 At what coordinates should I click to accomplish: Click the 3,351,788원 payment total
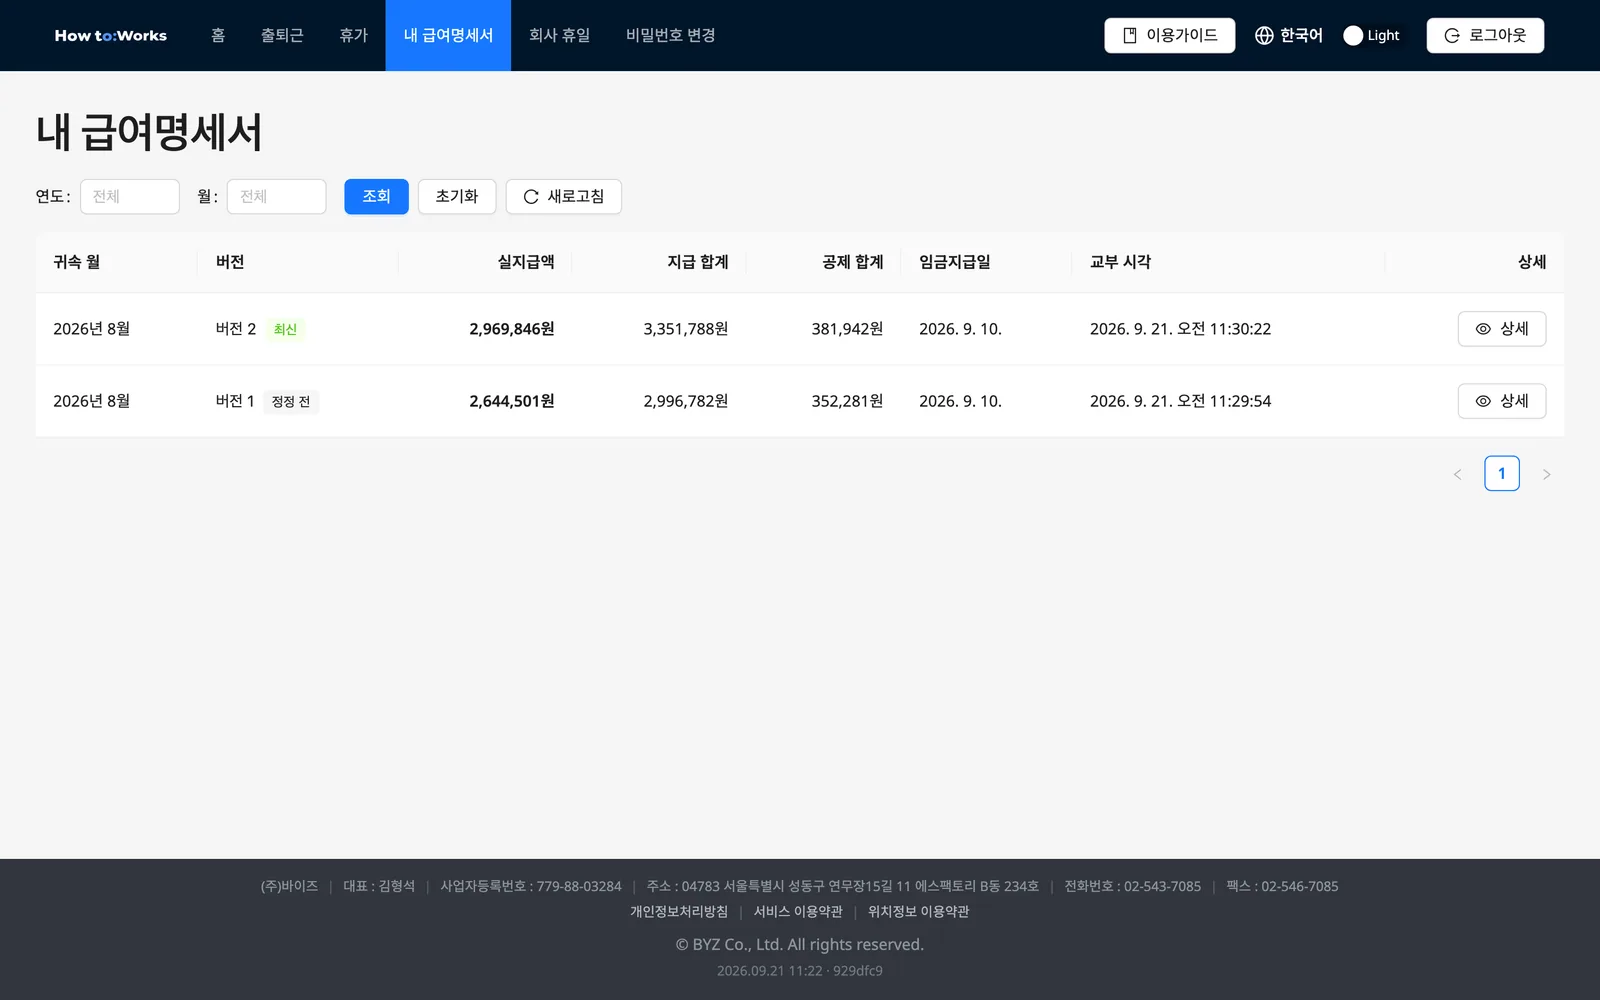686,329
